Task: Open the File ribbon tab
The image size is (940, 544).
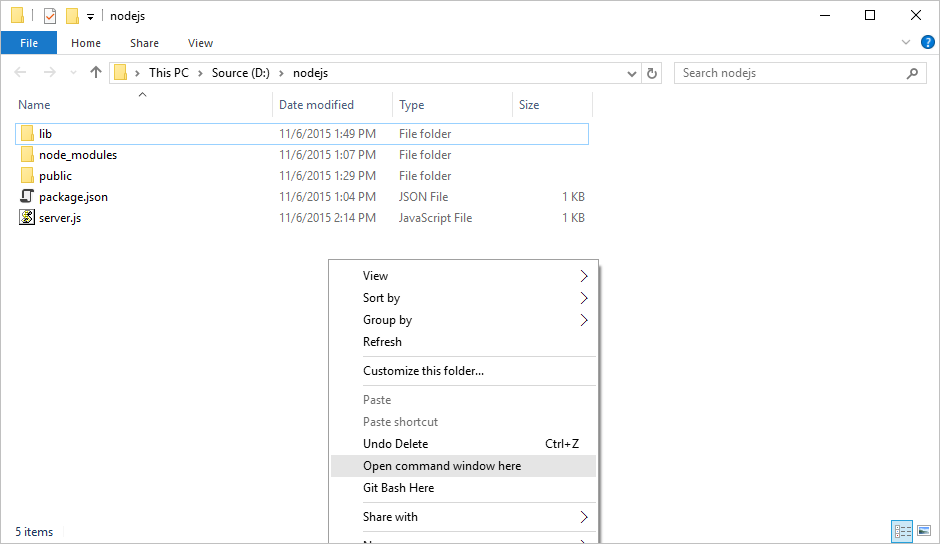Action: (x=29, y=43)
